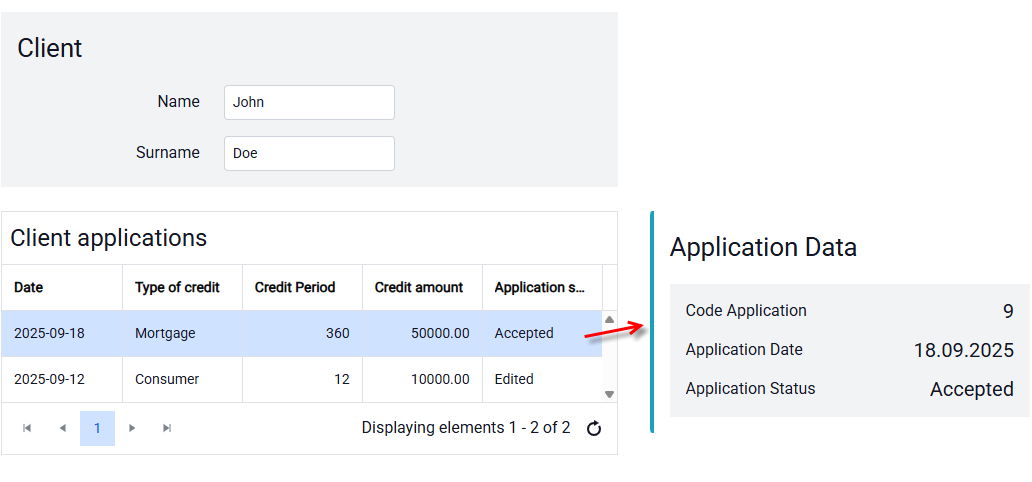
Task: Click the 50000.00 credit amount cell
Action: click(422, 333)
